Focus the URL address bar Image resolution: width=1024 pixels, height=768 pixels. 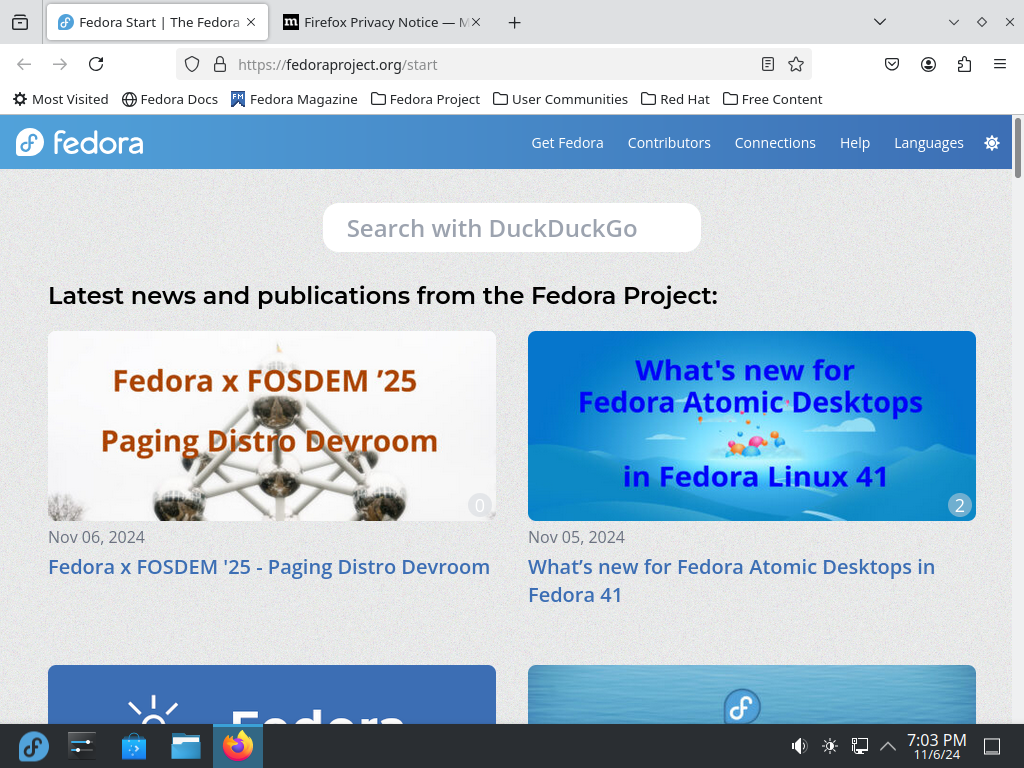click(493, 64)
